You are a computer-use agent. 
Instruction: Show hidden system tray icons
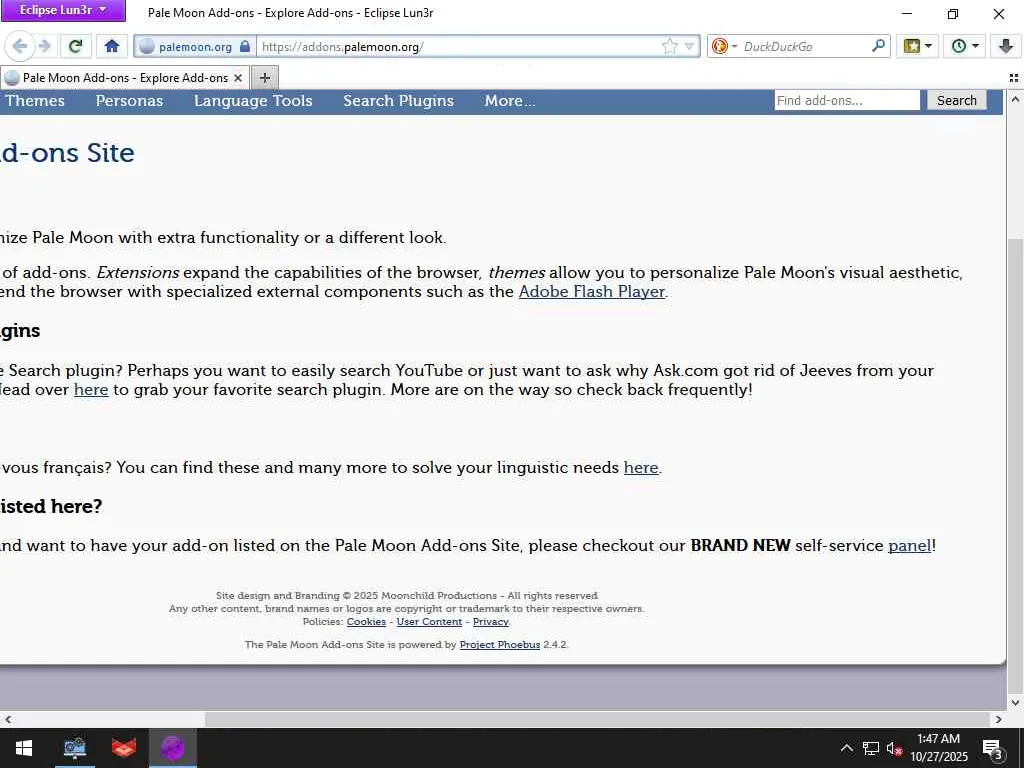tap(846, 748)
